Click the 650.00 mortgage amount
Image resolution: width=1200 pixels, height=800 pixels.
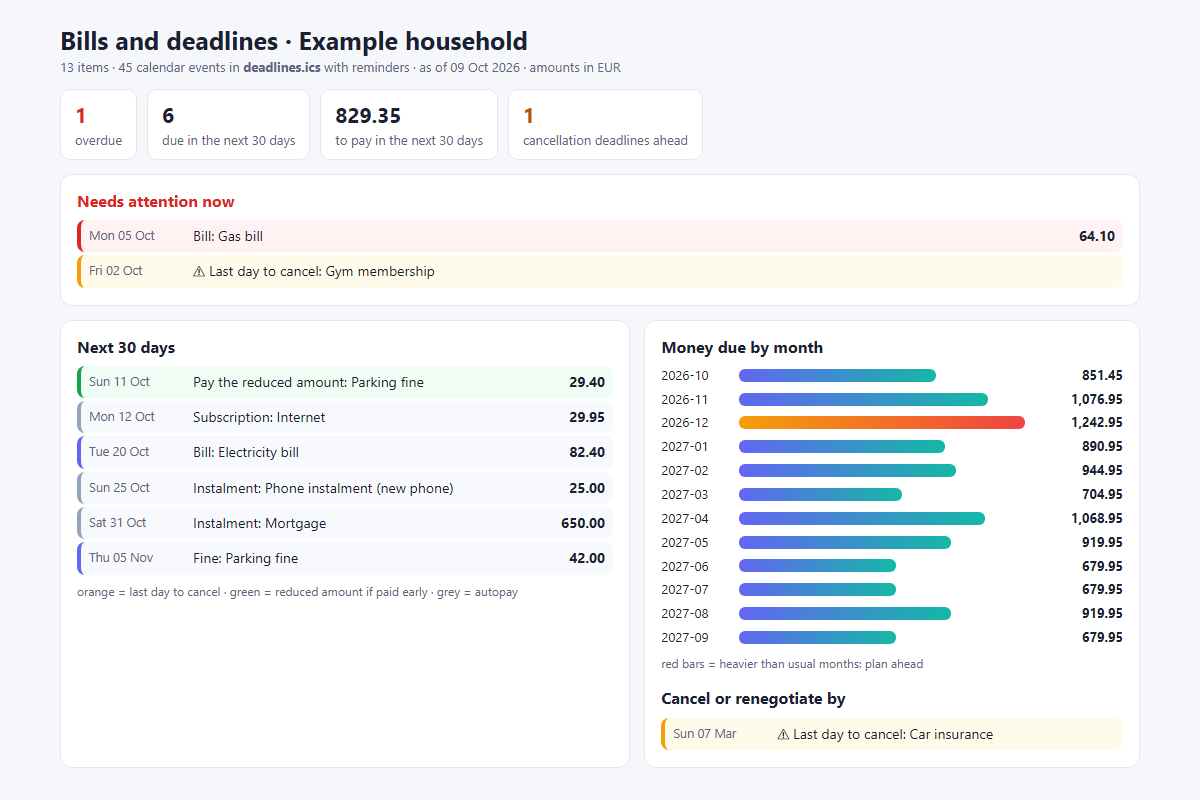pyautogui.click(x=583, y=523)
